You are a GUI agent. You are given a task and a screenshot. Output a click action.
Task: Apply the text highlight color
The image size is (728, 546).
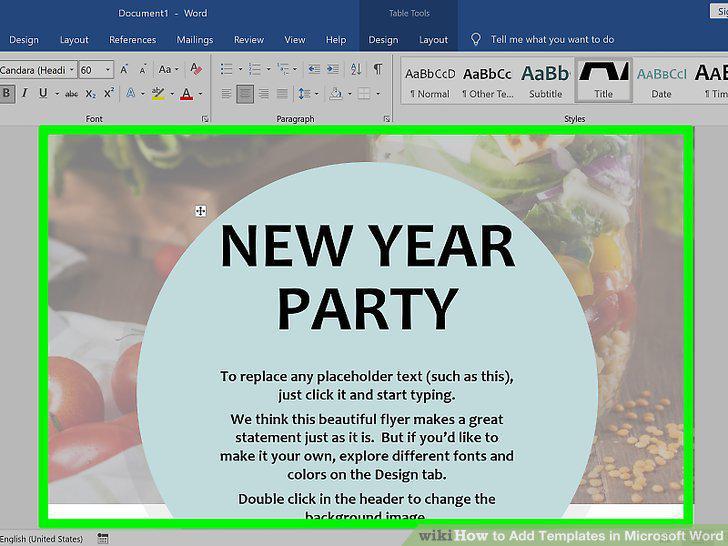(x=158, y=94)
